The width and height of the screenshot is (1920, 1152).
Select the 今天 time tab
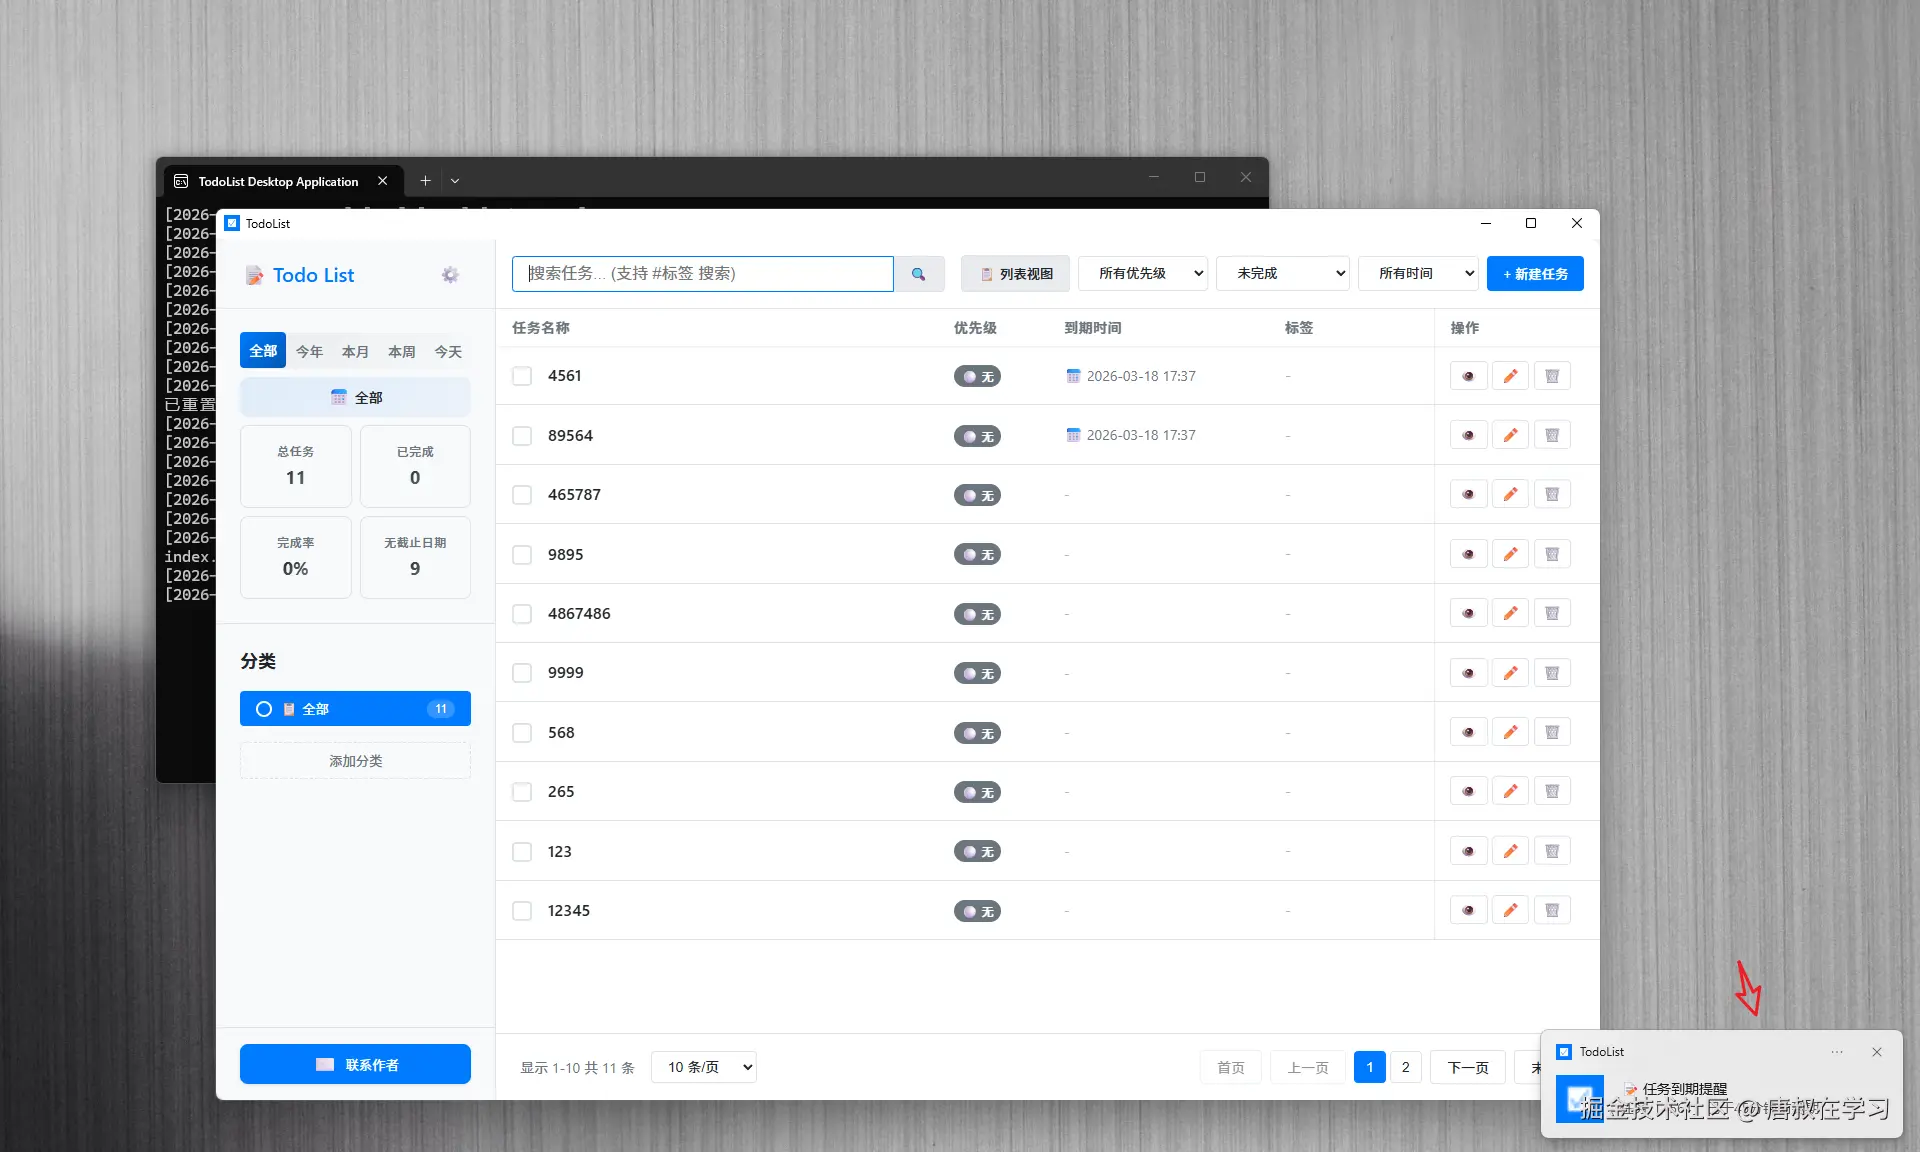click(448, 351)
